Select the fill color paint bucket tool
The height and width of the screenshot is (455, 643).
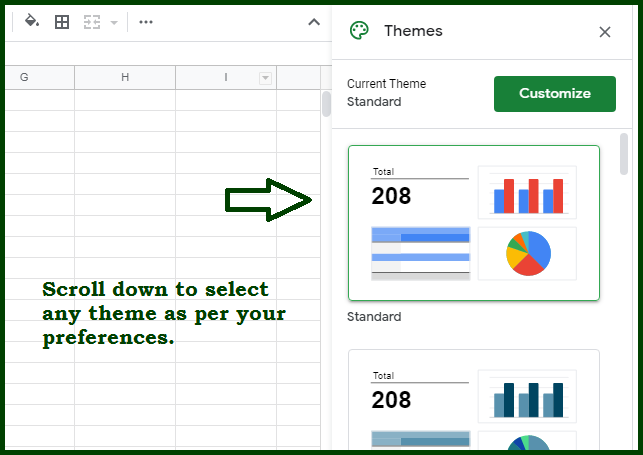pyautogui.click(x=32, y=21)
